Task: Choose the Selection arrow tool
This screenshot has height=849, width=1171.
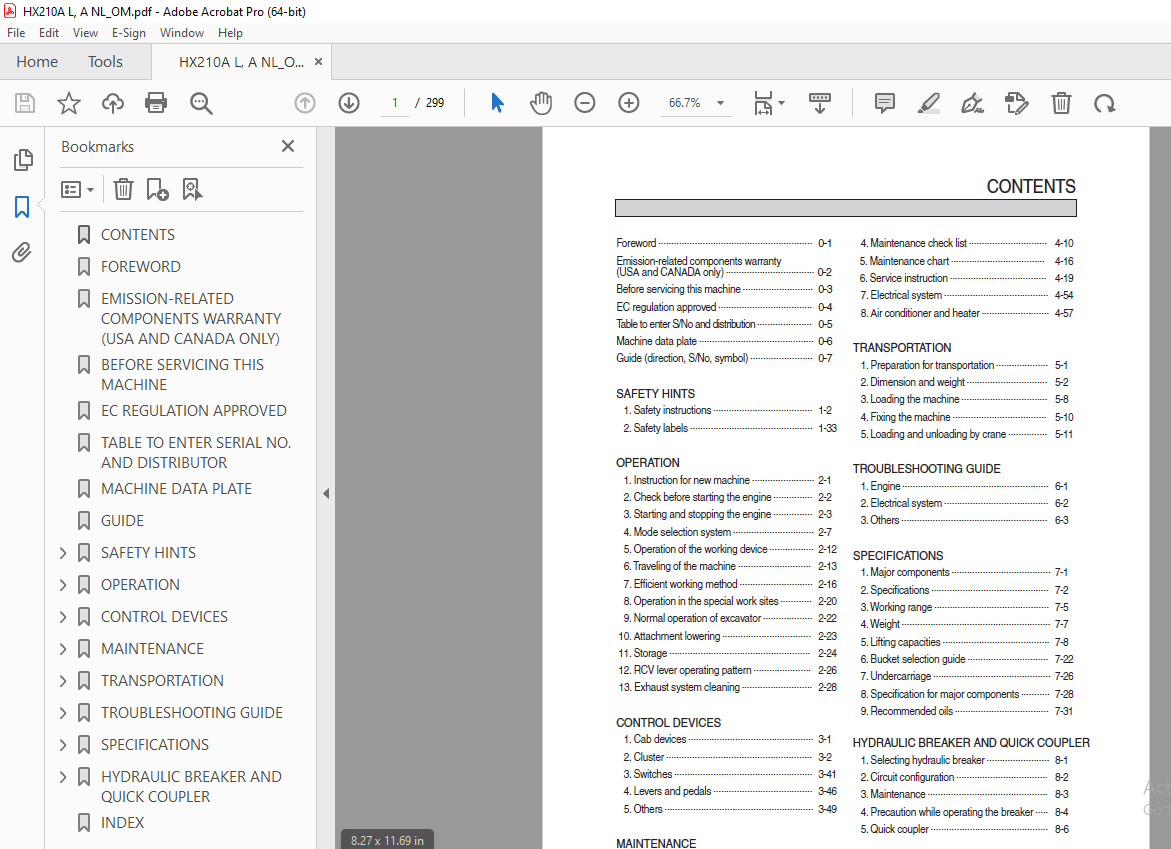Action: tap(497, 103)
